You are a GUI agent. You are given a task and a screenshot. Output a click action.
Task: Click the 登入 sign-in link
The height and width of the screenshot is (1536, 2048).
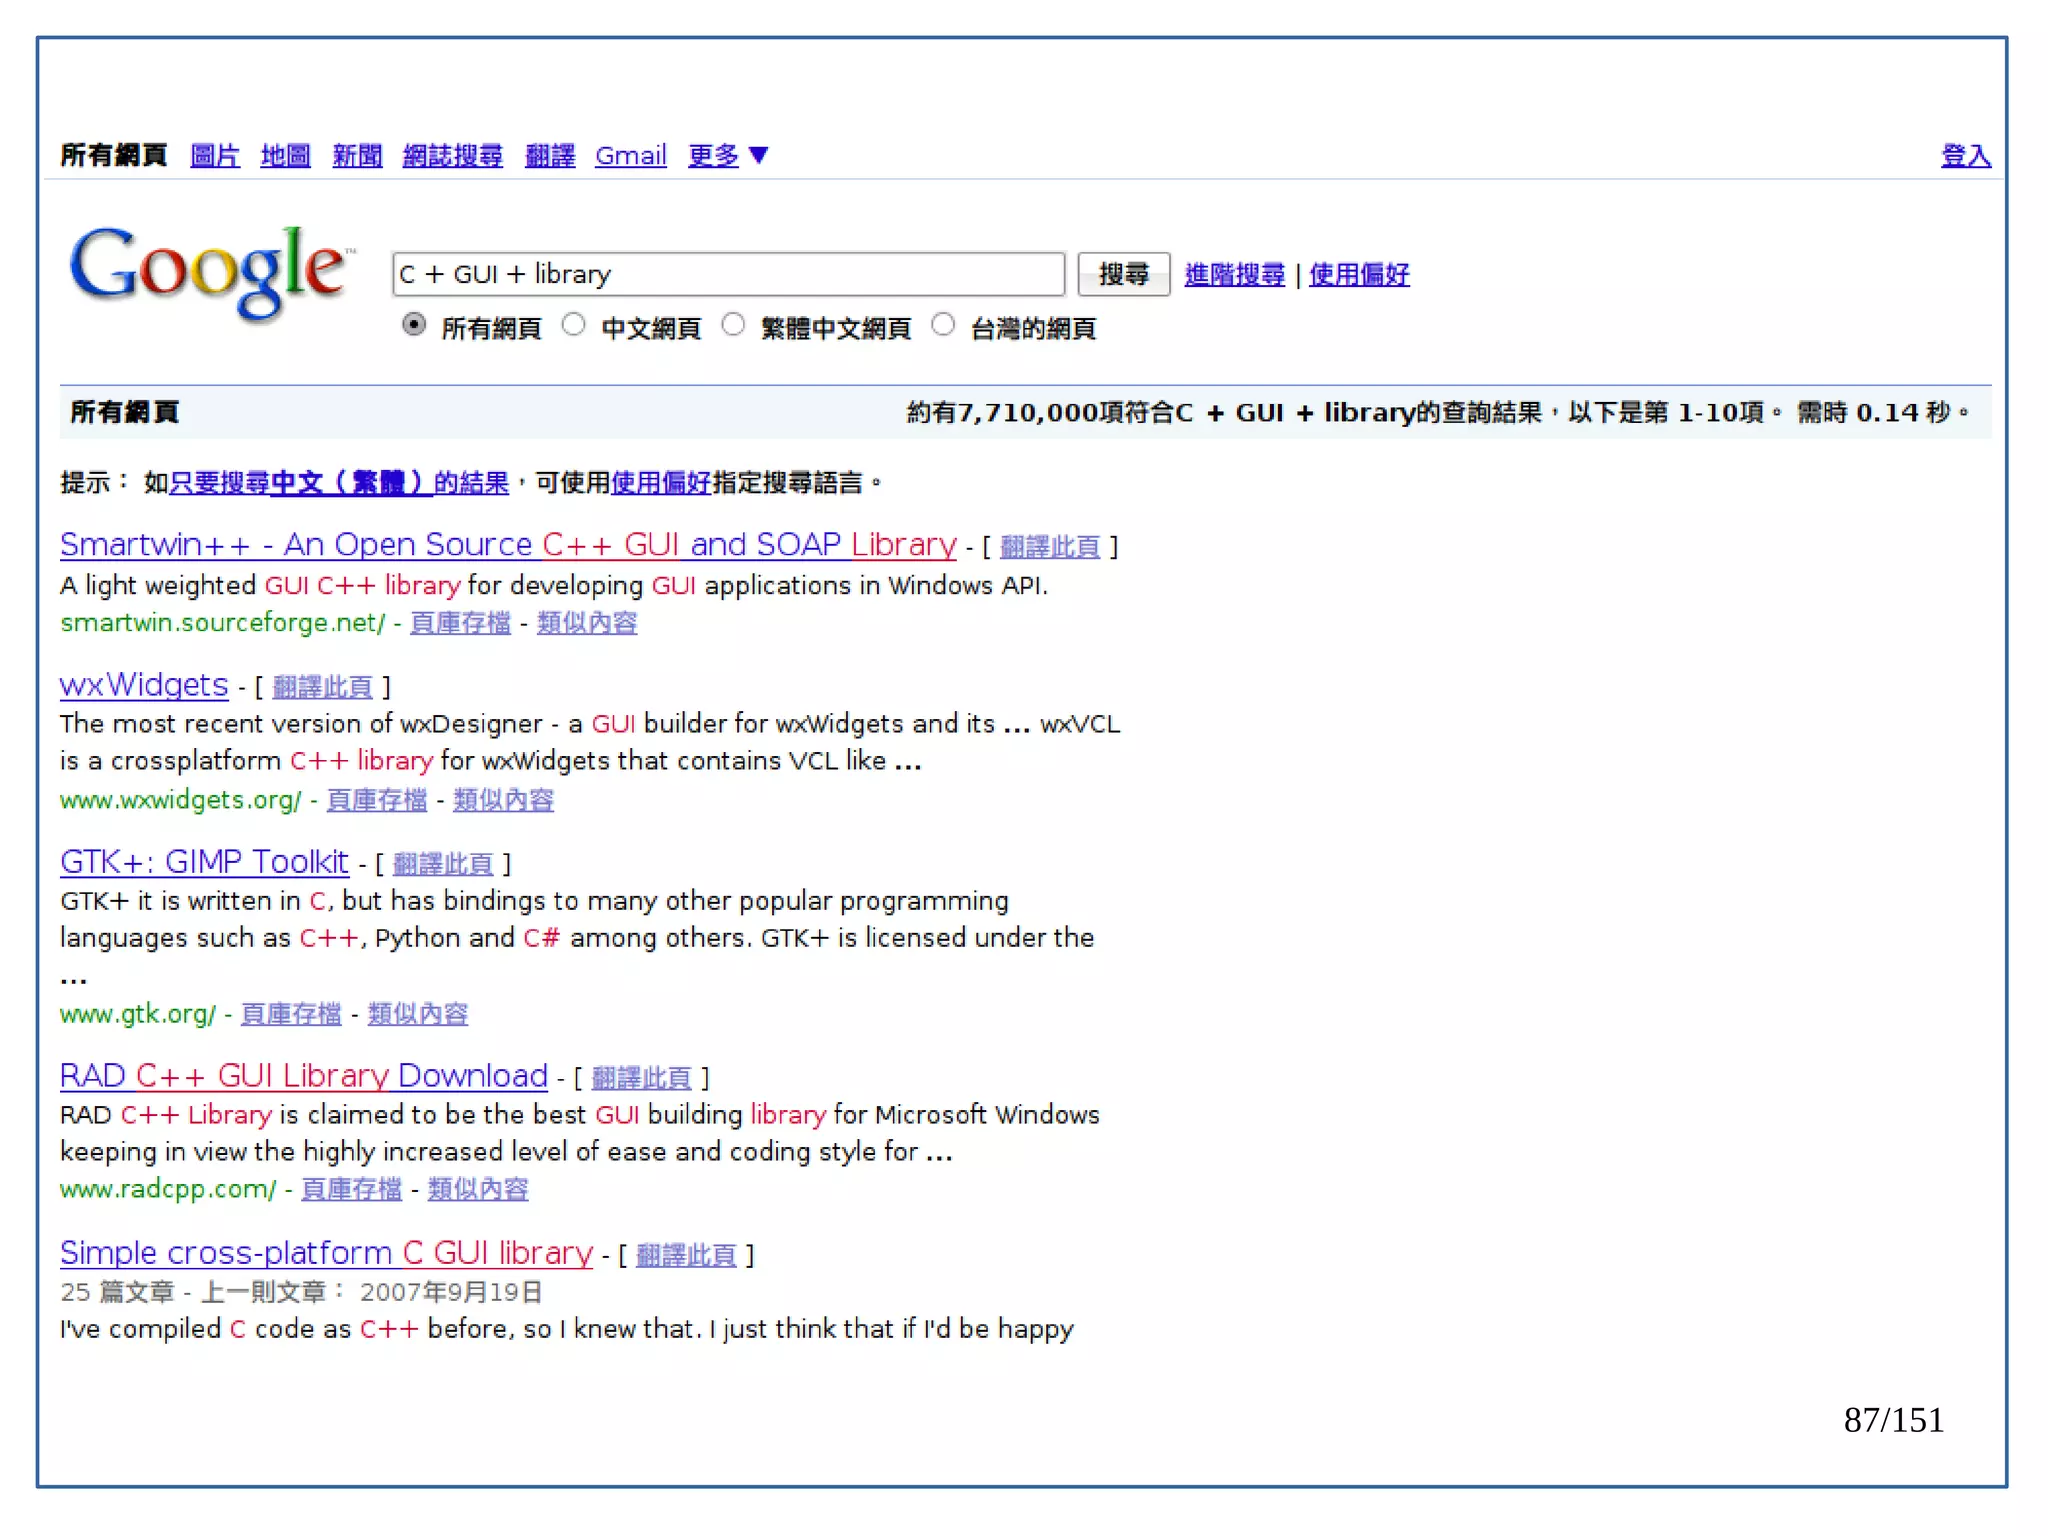click(x=1965, y=156)
